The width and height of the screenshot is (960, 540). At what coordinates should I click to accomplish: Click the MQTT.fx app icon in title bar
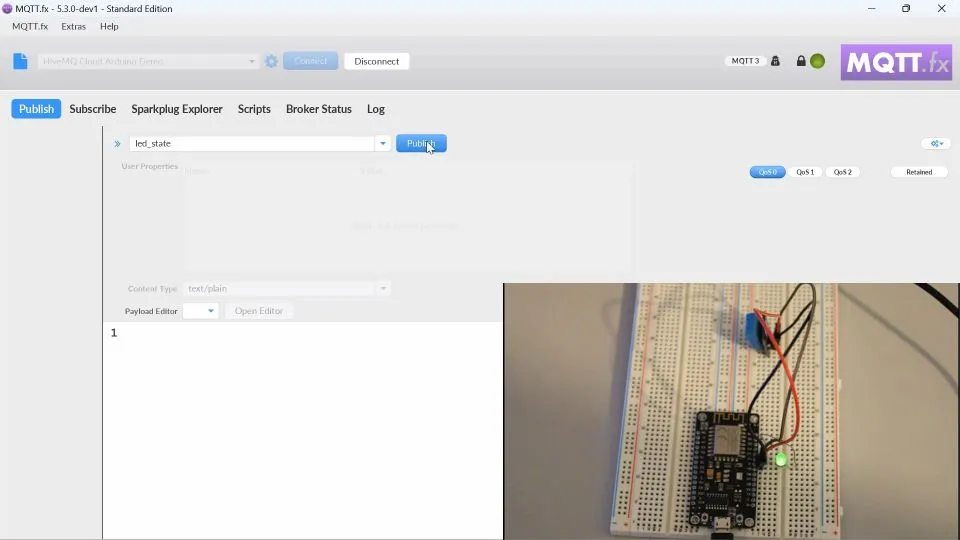pyautogui.click(x=7, y=9)
